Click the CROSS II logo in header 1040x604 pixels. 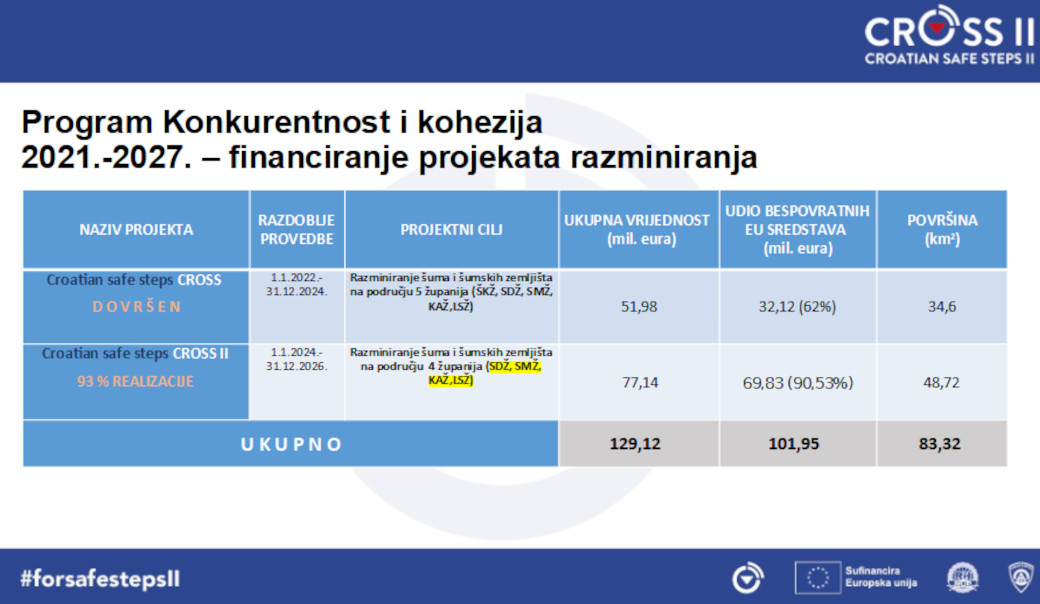[x=949, y=40]
